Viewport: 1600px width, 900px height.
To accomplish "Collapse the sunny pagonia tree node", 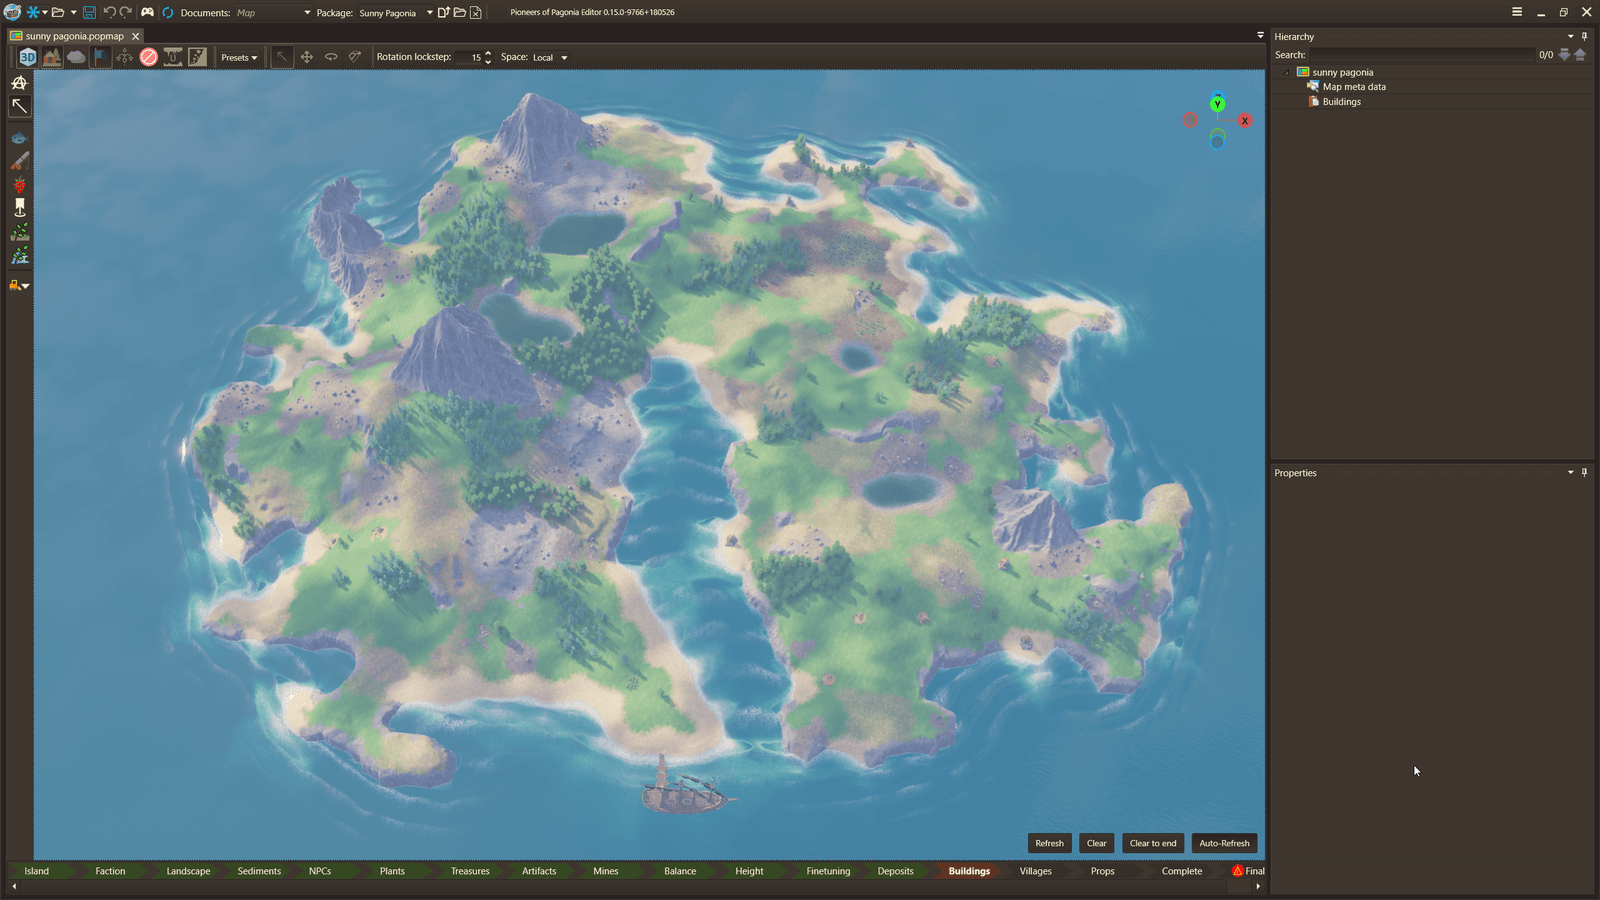I will pyautogui.click(x=1287, y=72).
